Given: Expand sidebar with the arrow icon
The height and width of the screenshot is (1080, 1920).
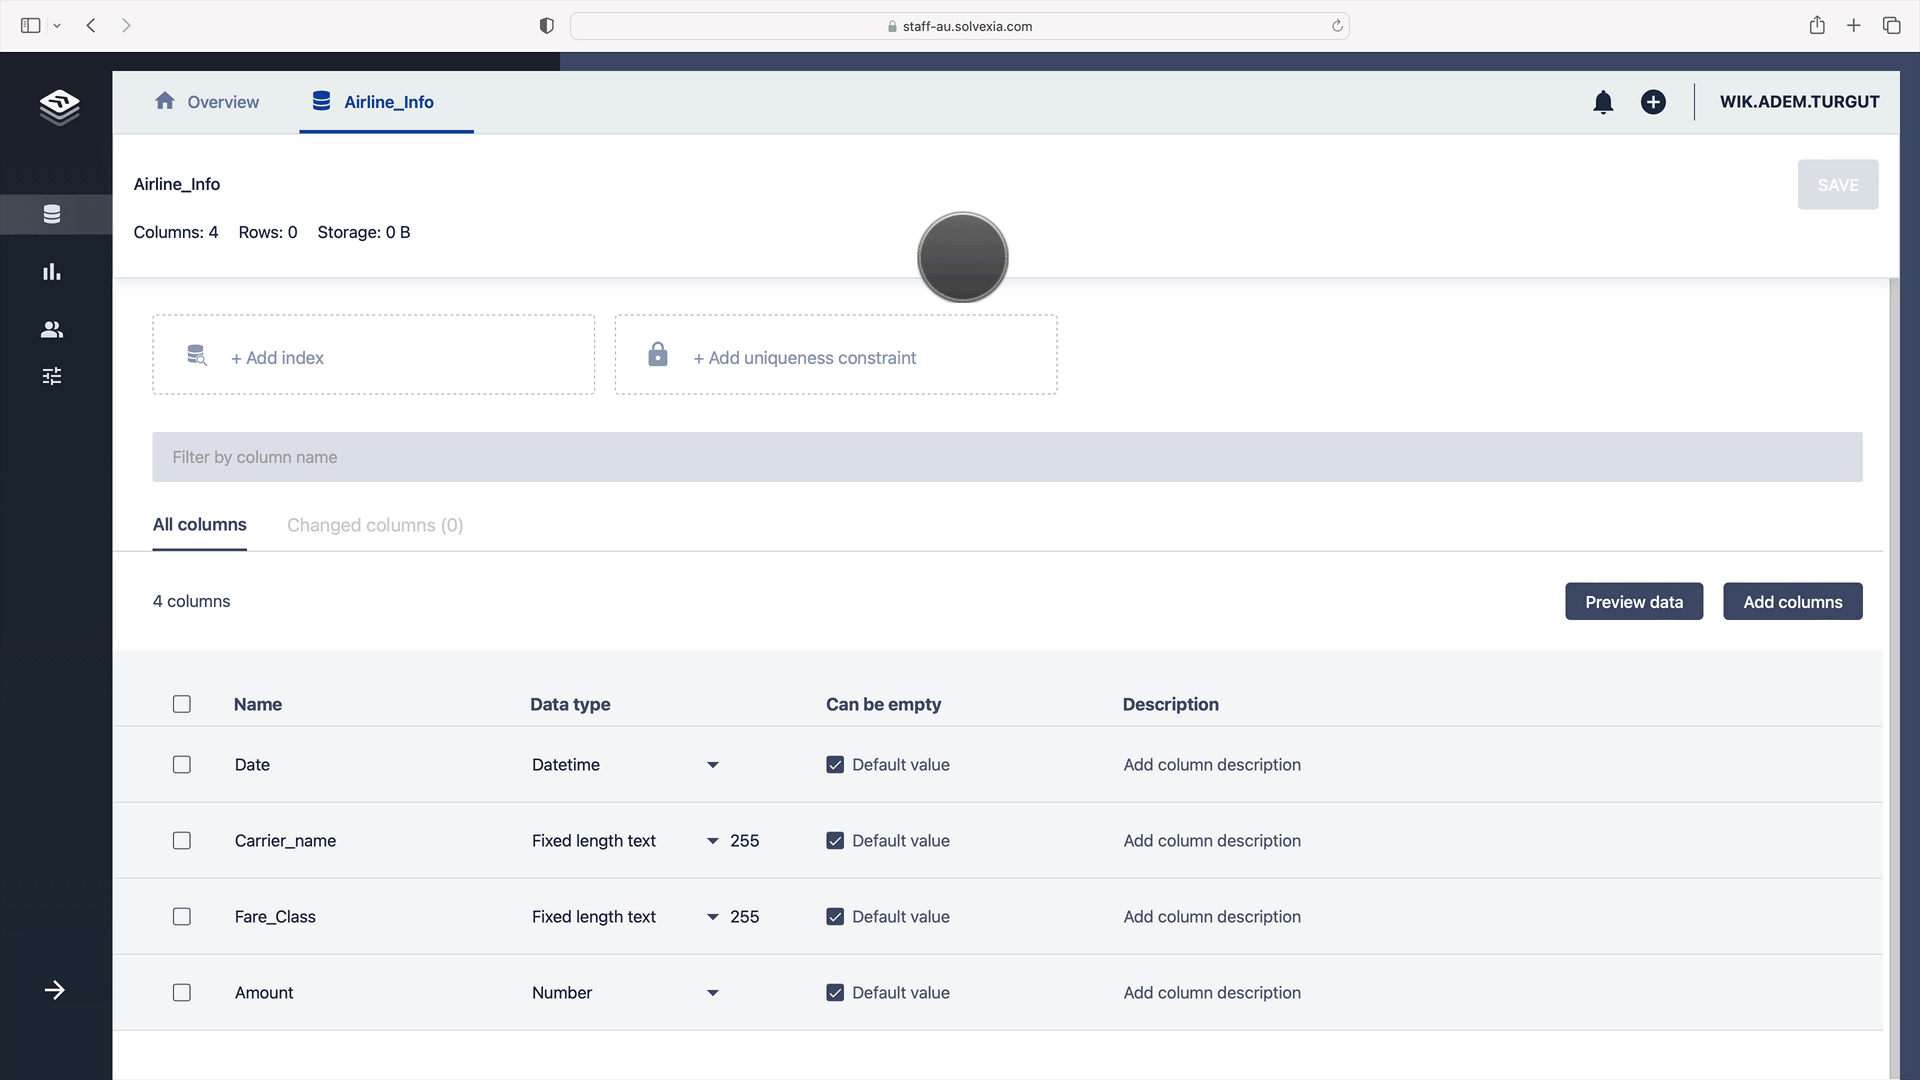Looking at the screenshot, I should (55, 990).
